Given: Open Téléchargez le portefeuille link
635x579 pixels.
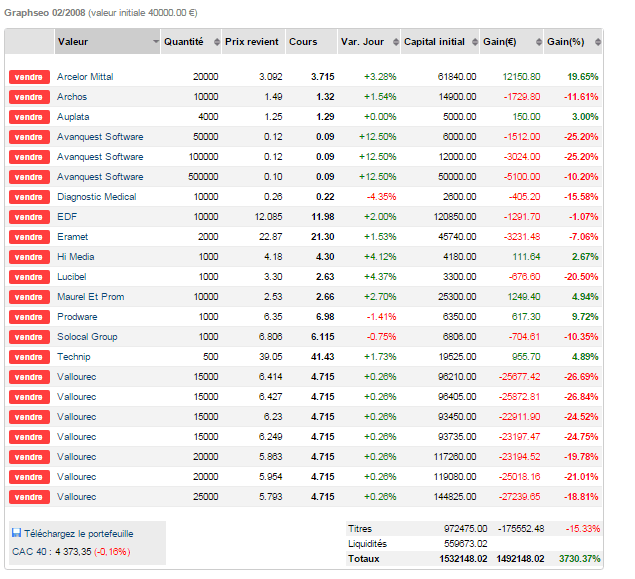Looking at the screenshot, I should pos(78,534).
